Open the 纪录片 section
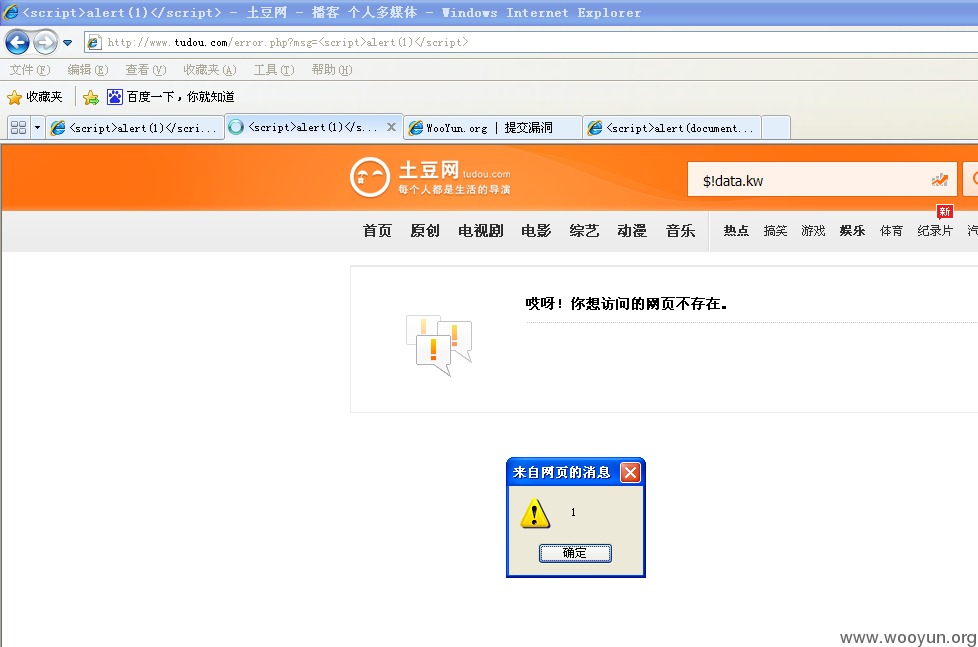 (934, 231)
